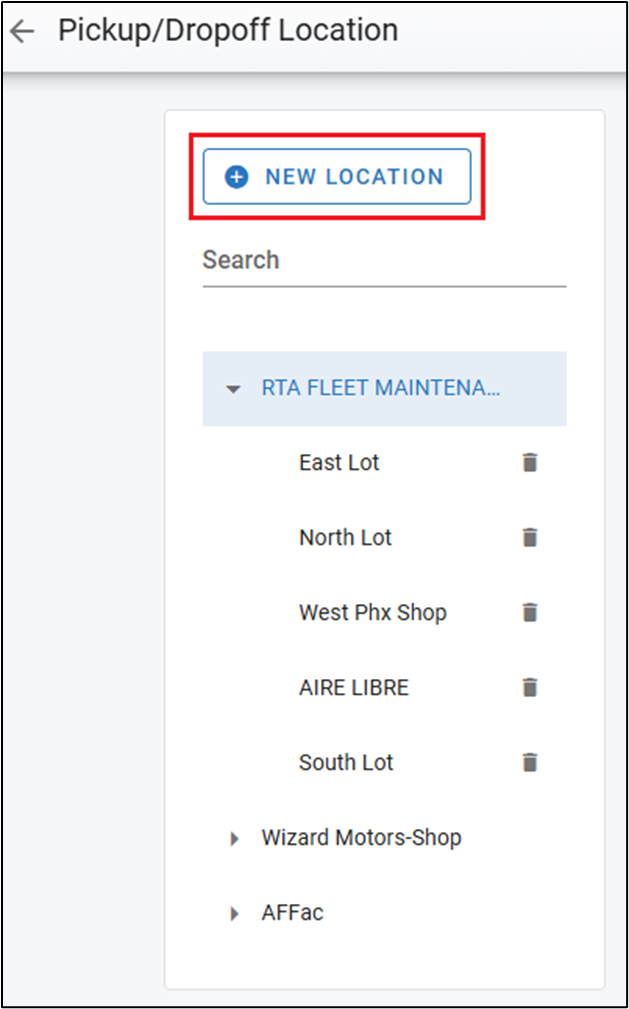This screenshot has height=1009, width=629.
Task: Delete the West Phx Shop location
Action: (x=530, y=613)
